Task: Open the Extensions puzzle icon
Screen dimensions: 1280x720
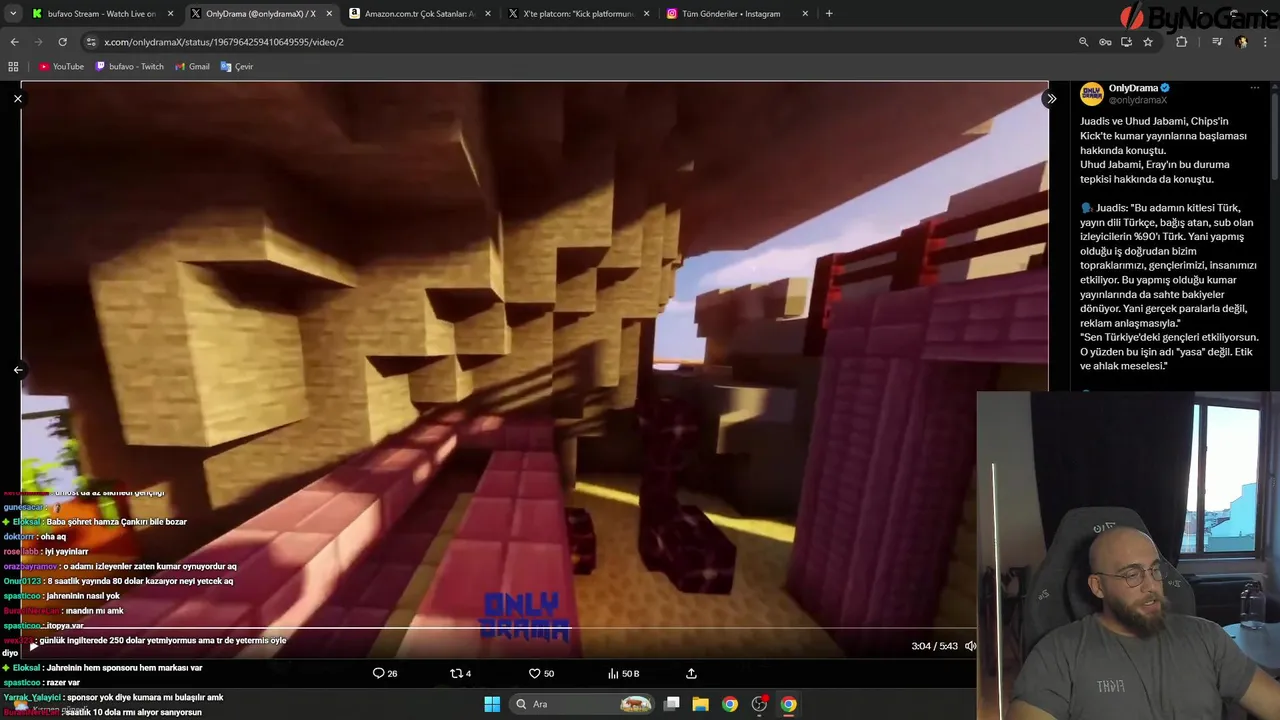Action: point(1181,42)
